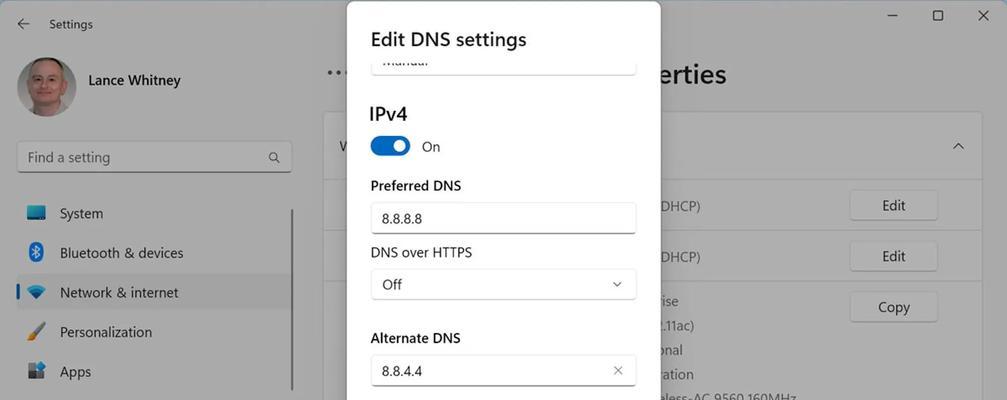Collapse the properties section chevron
The width and height of the screenshot is (1007, 400).
(x=958, y=146)
